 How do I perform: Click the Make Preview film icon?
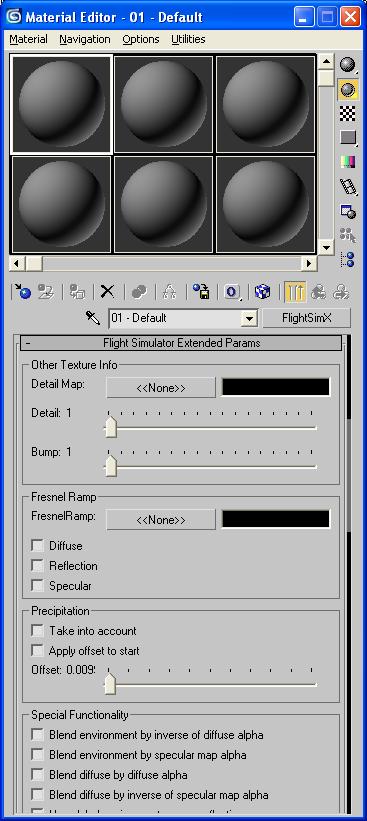(348, 186)
